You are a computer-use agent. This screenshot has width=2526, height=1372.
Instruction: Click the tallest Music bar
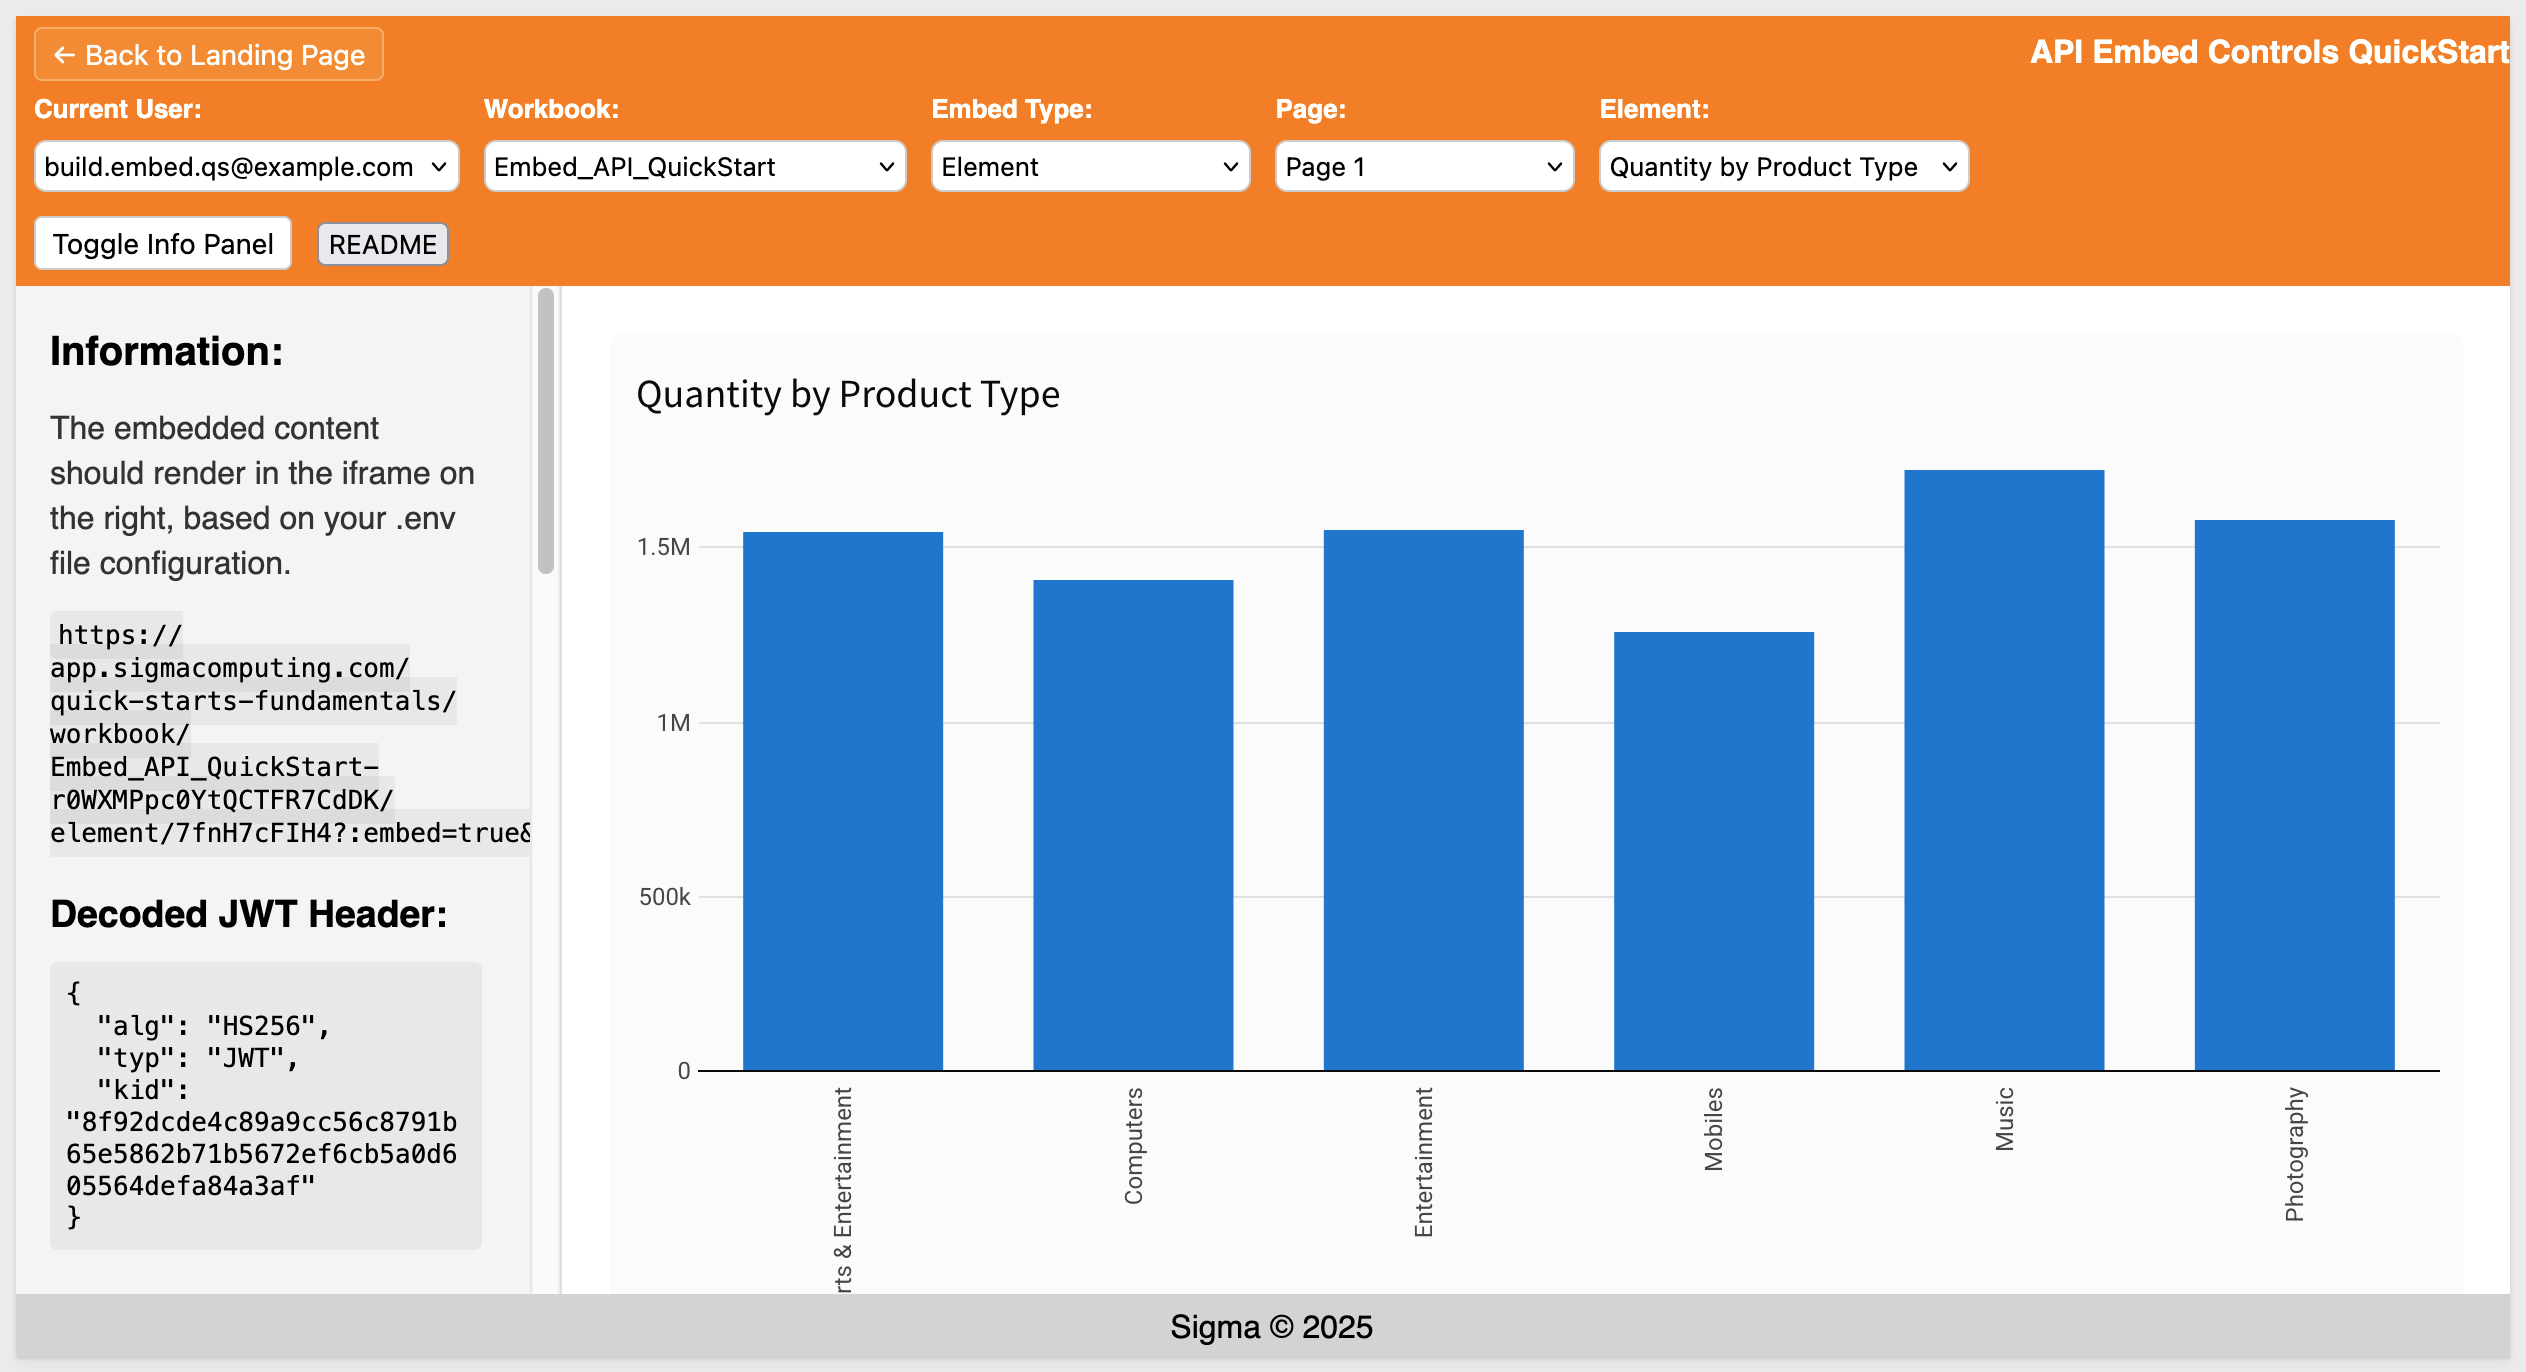click(2003, 770)
